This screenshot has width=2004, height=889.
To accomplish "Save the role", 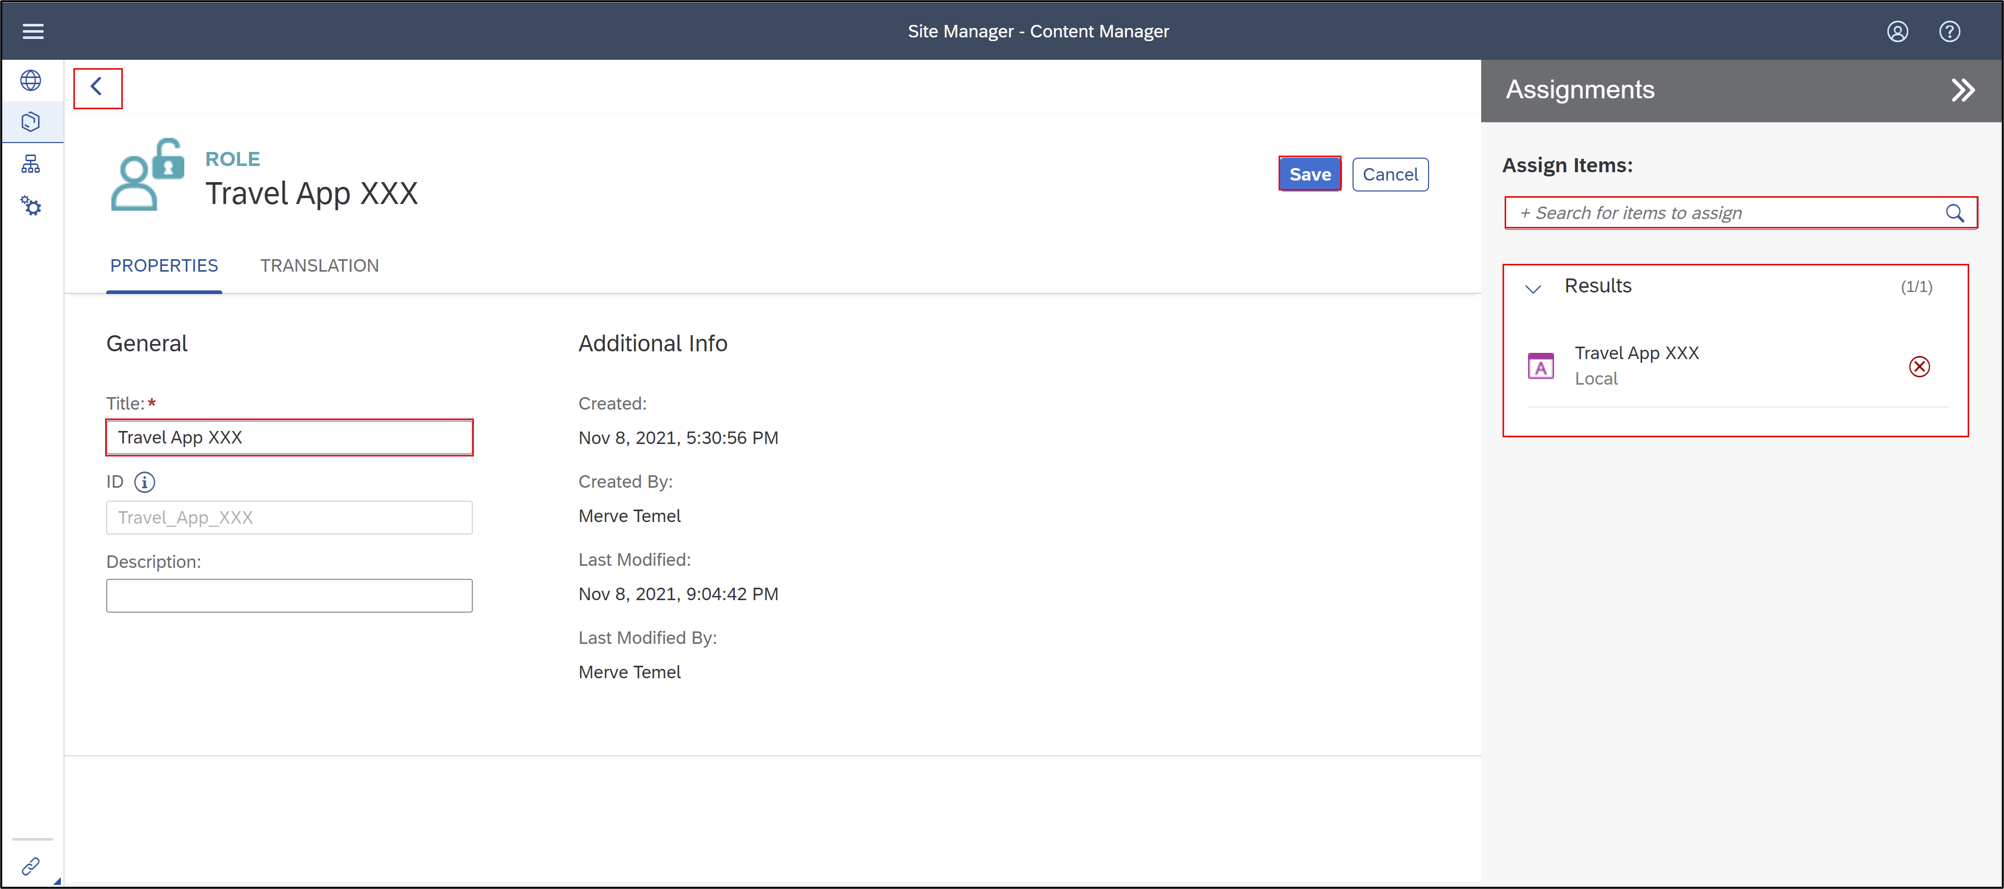I will tap(1309, 174).
